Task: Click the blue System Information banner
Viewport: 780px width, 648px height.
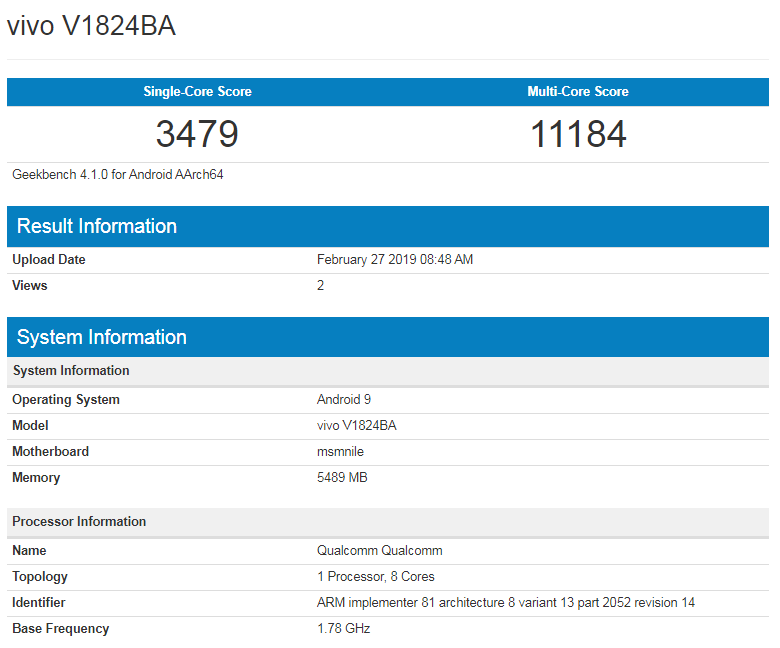Action: (388, 337)
